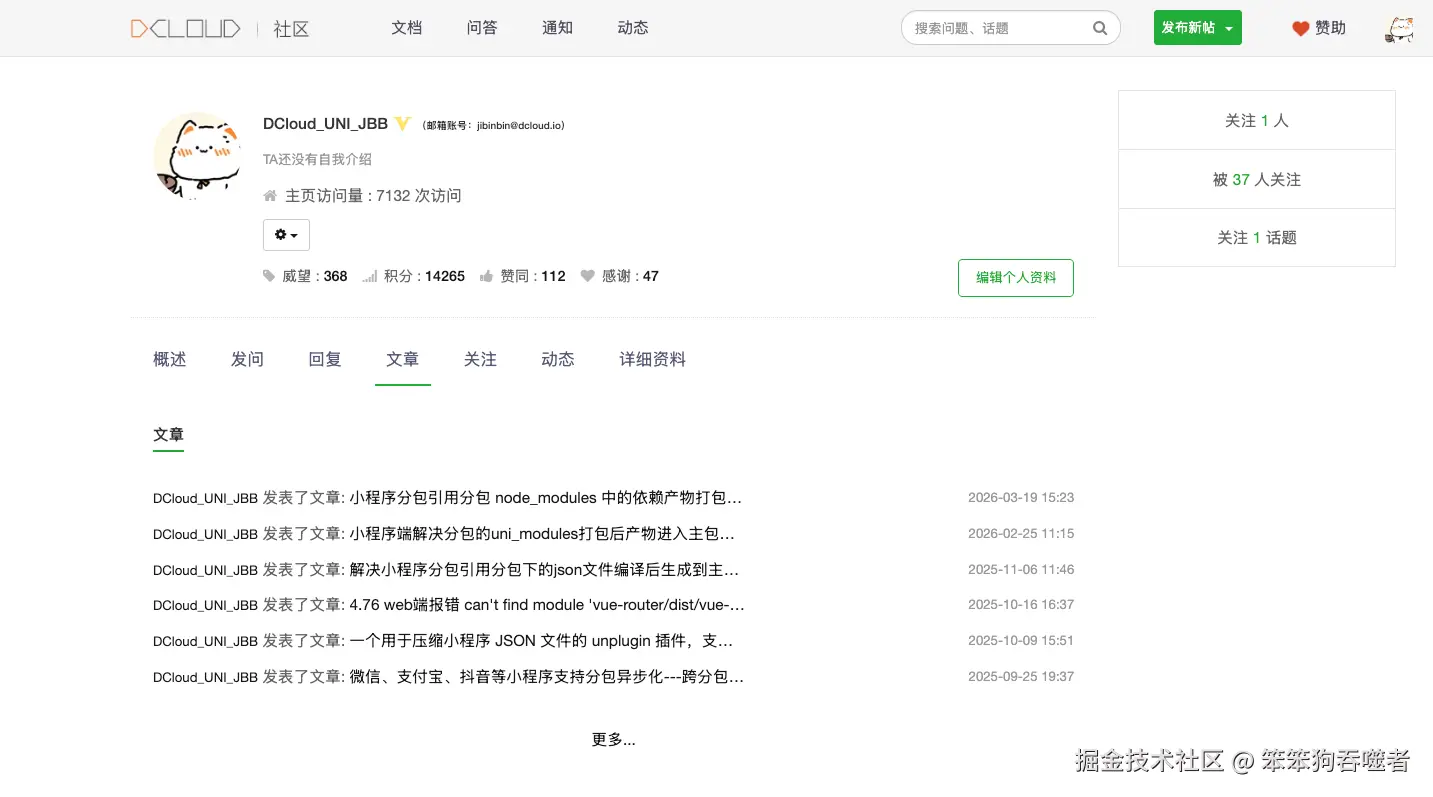This screenshot has height=797, width=1433.
Task: Click the heart icon beside 感谢
Action: coord(588,276)
